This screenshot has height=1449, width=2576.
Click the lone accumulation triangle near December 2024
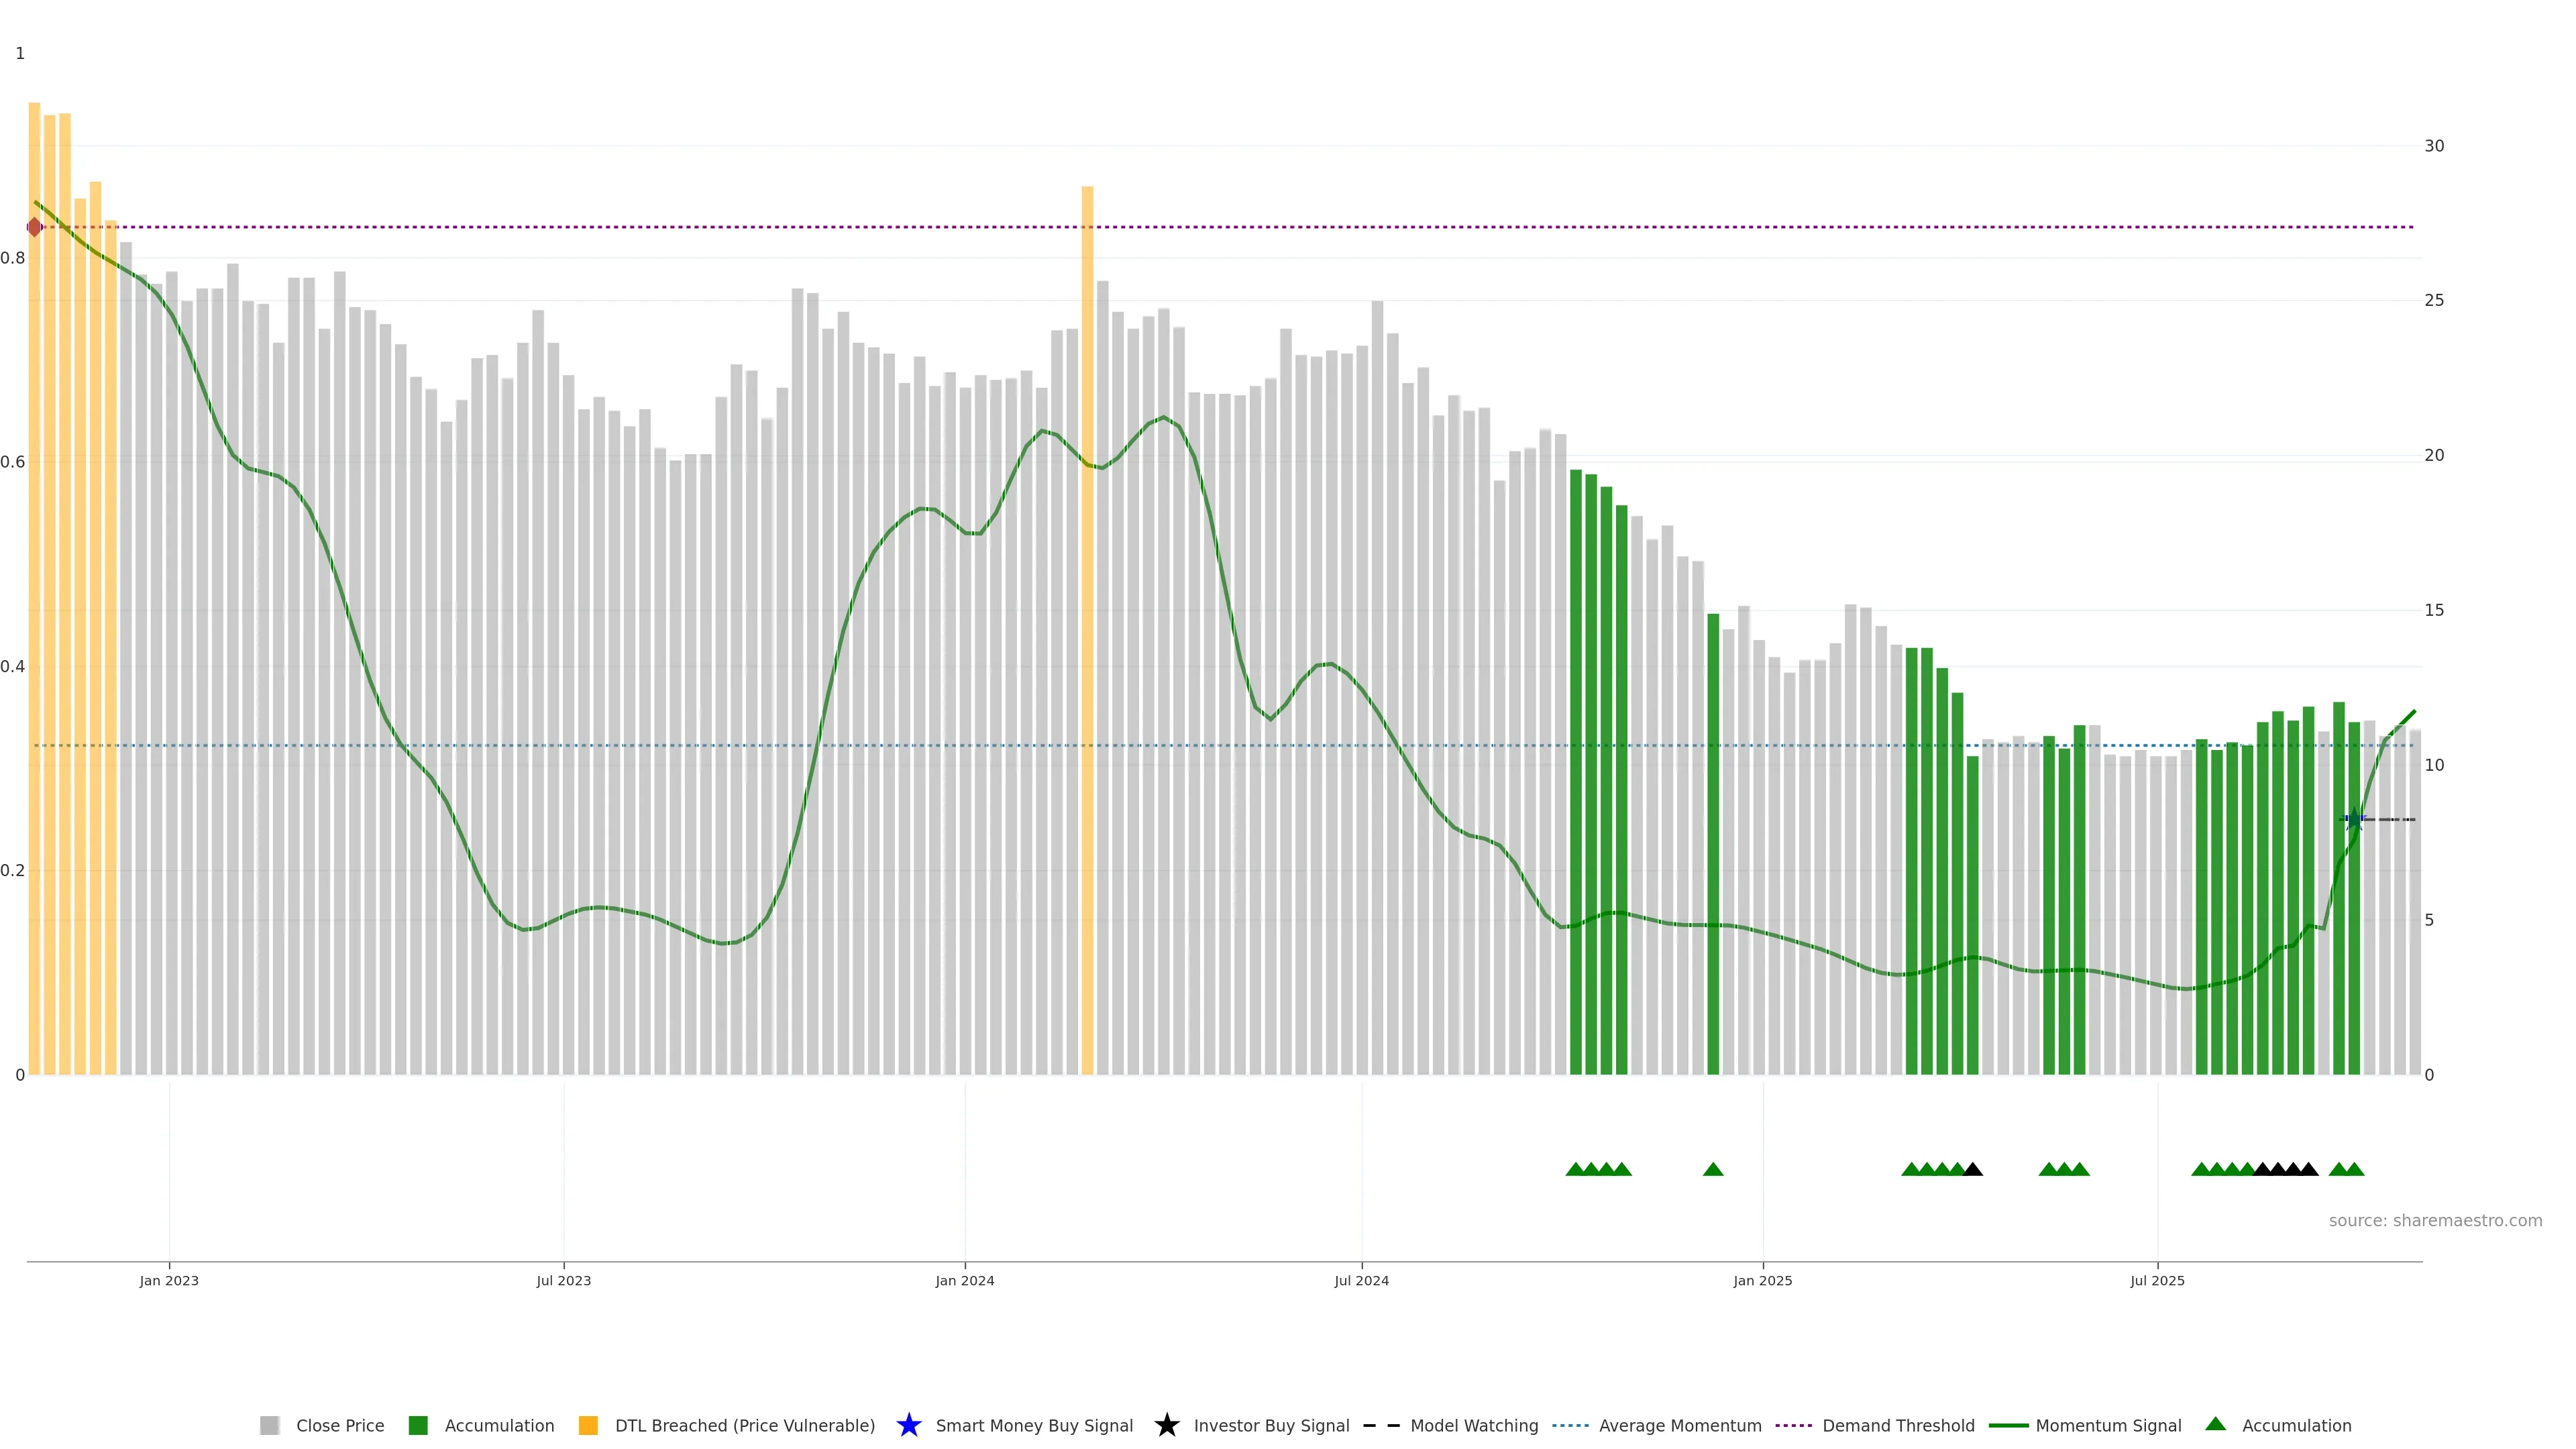click(1713, 1169)
